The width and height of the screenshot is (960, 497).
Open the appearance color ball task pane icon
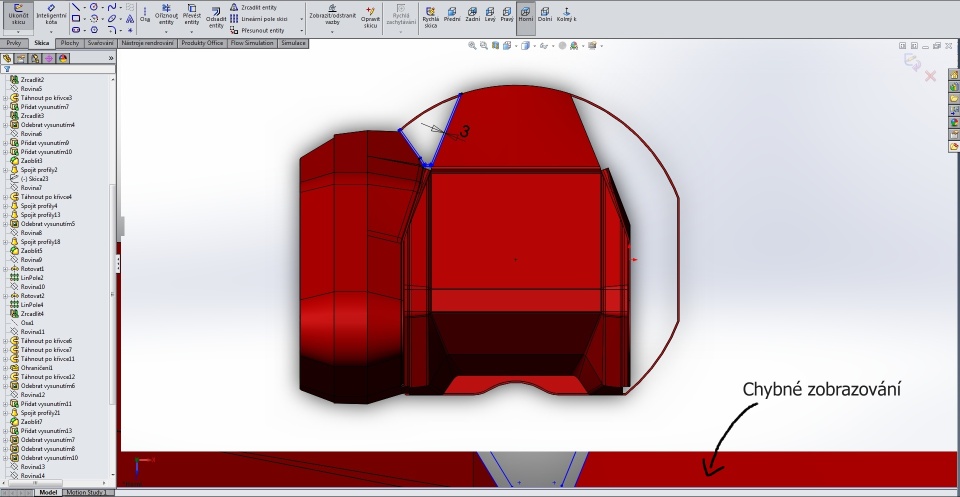point(954,122)
